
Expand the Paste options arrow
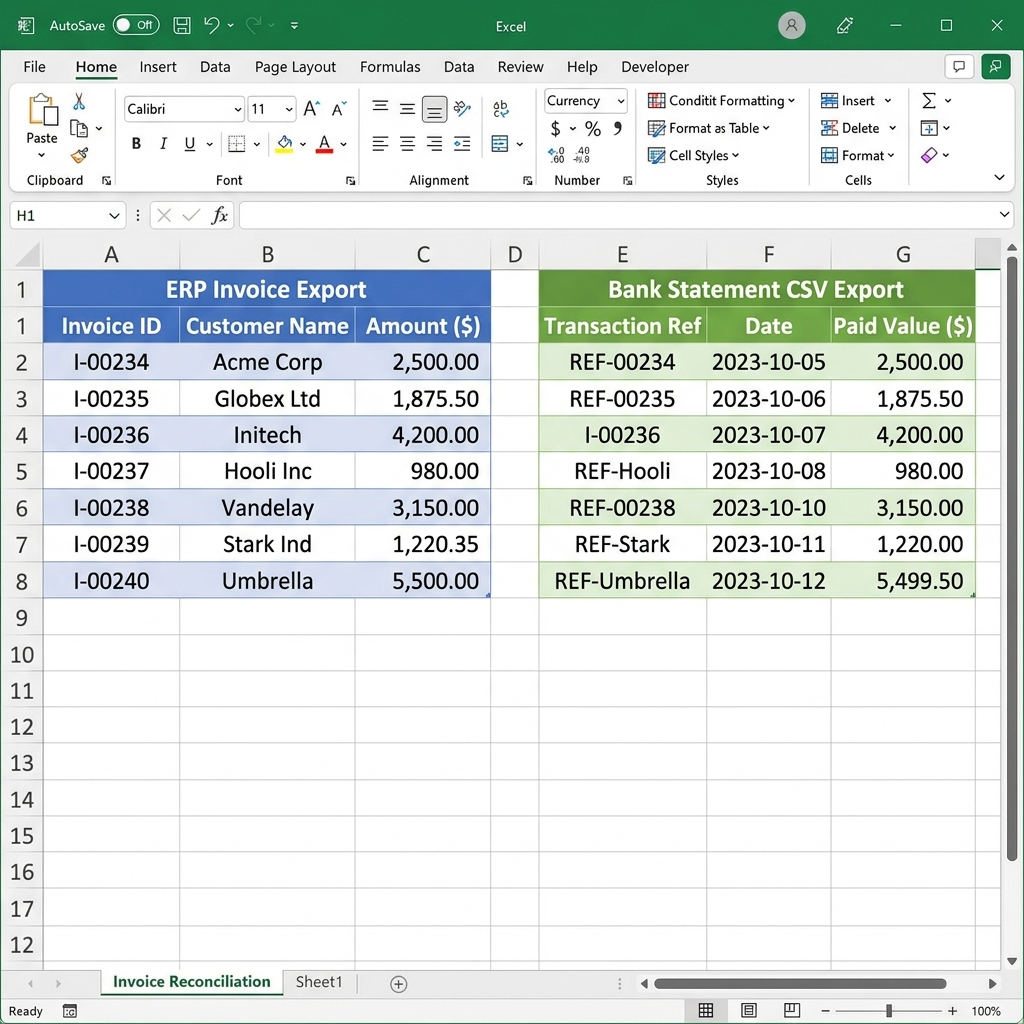coord(42,155)
